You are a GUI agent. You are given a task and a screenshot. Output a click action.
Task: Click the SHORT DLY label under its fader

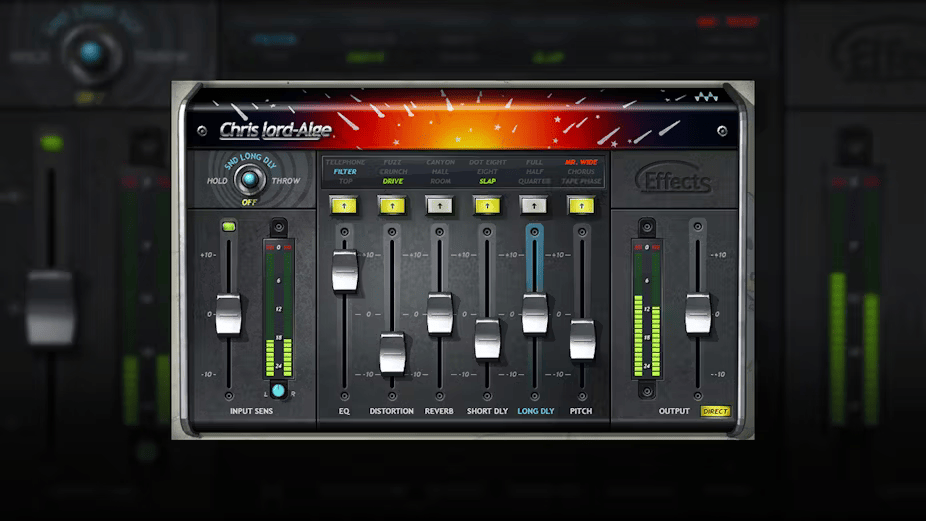point(487,411)
